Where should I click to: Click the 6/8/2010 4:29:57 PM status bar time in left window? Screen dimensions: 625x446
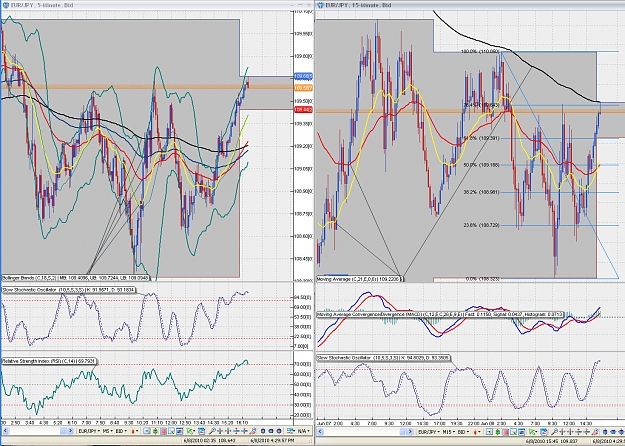tap(272, 440)
